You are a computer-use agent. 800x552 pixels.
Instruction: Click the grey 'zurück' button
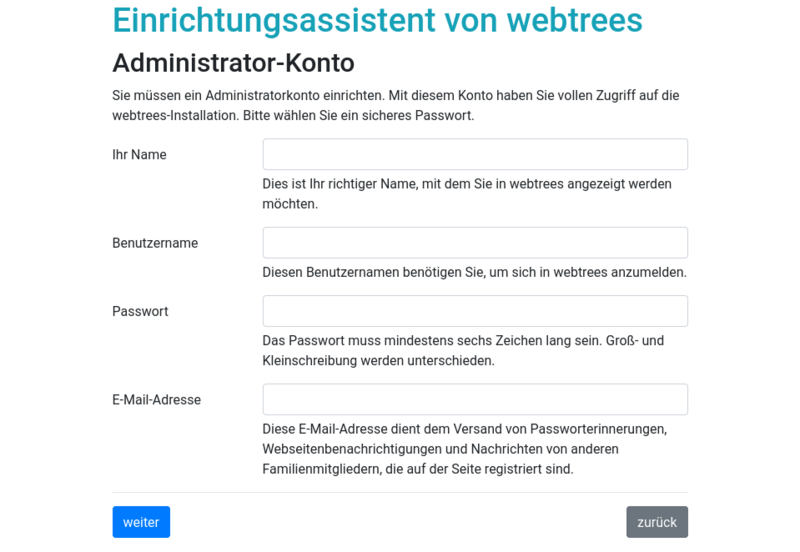click(657, 522)
